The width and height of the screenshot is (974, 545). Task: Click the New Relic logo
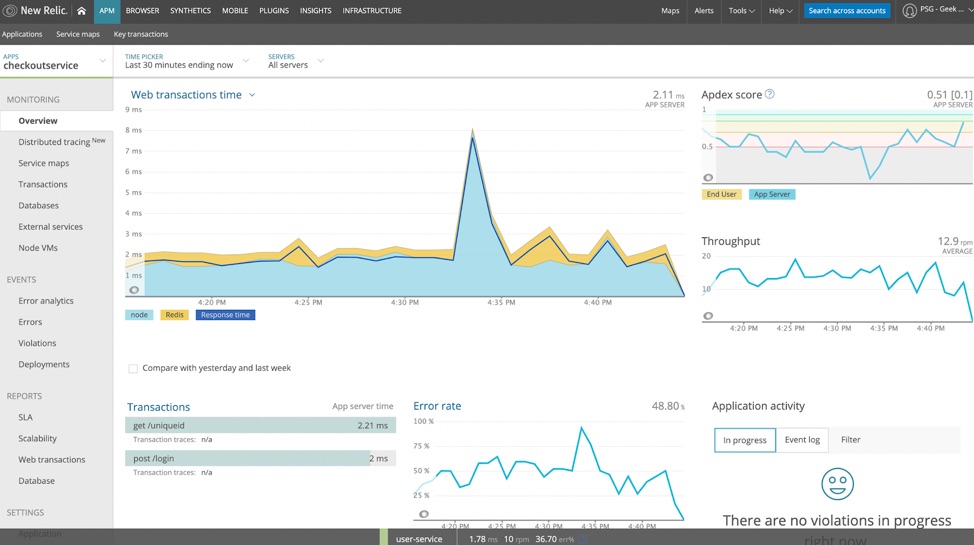pos(35,11)
